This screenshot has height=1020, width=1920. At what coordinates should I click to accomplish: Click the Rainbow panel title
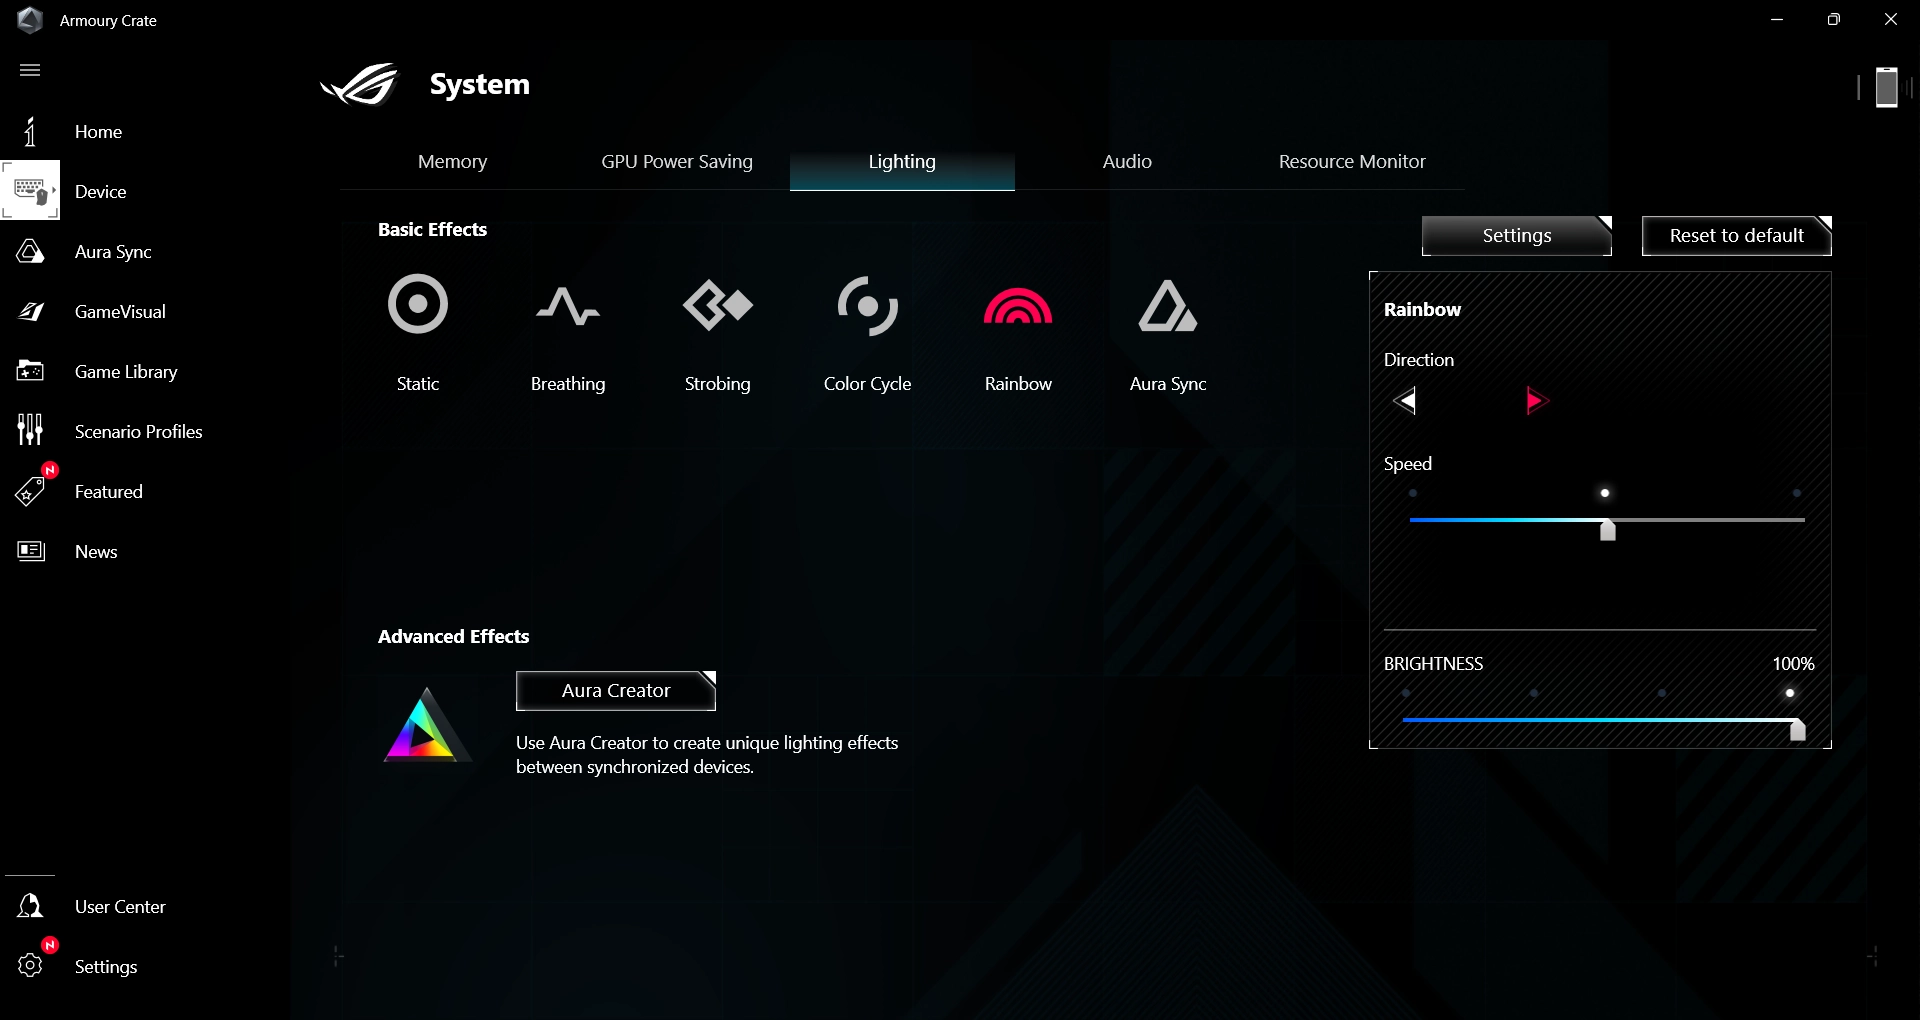click(x=1422, y=310)
